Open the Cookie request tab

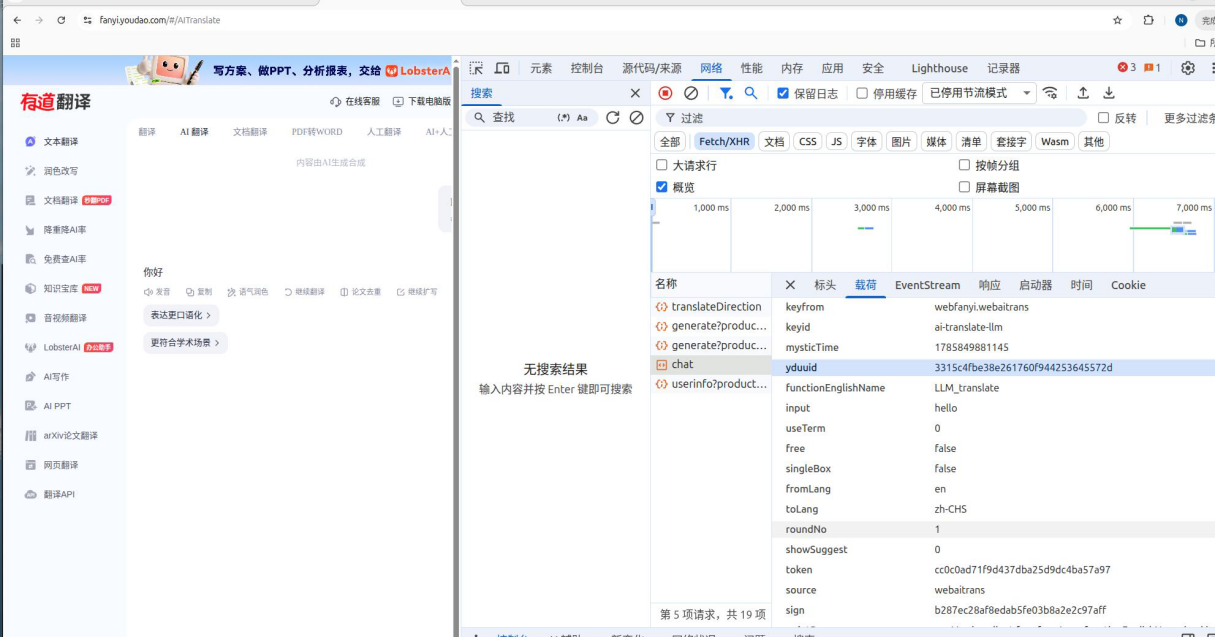point(1128,285)
